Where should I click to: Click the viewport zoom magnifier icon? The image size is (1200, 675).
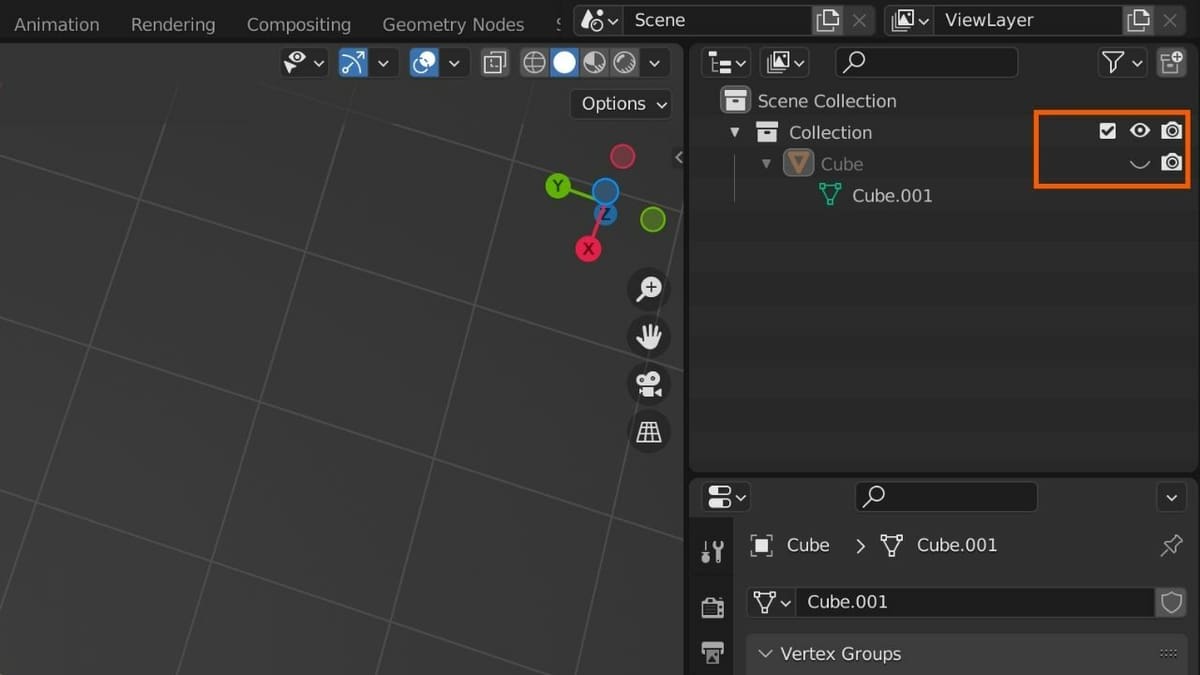click(649, 289)
